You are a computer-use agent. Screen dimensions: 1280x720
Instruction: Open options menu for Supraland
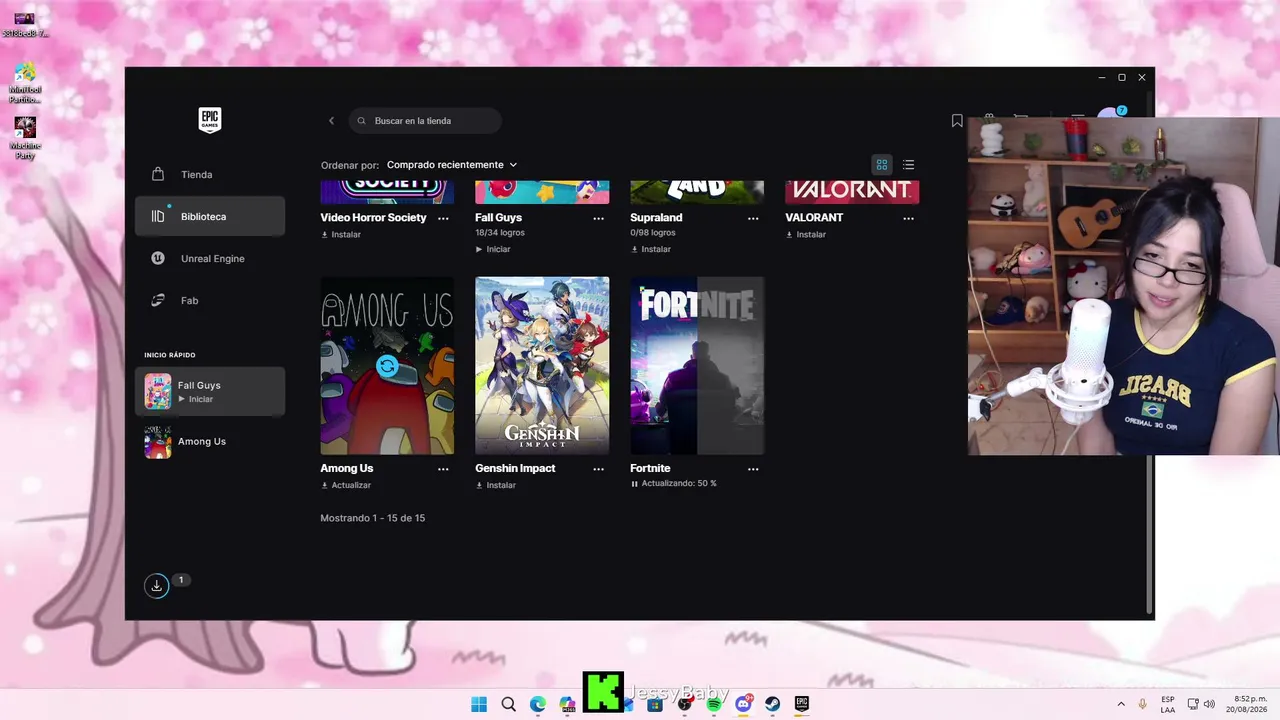(753, 218)
